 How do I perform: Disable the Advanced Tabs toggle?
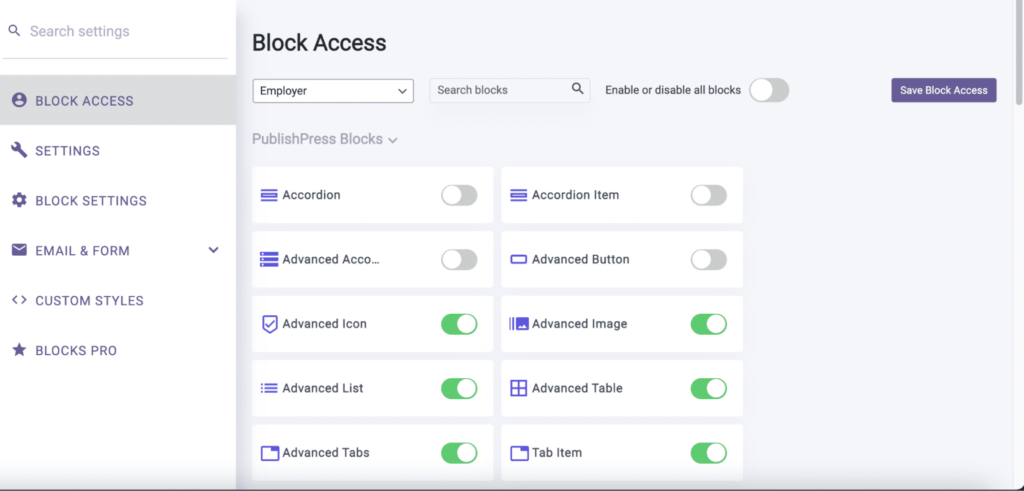[x=459, y=452]
